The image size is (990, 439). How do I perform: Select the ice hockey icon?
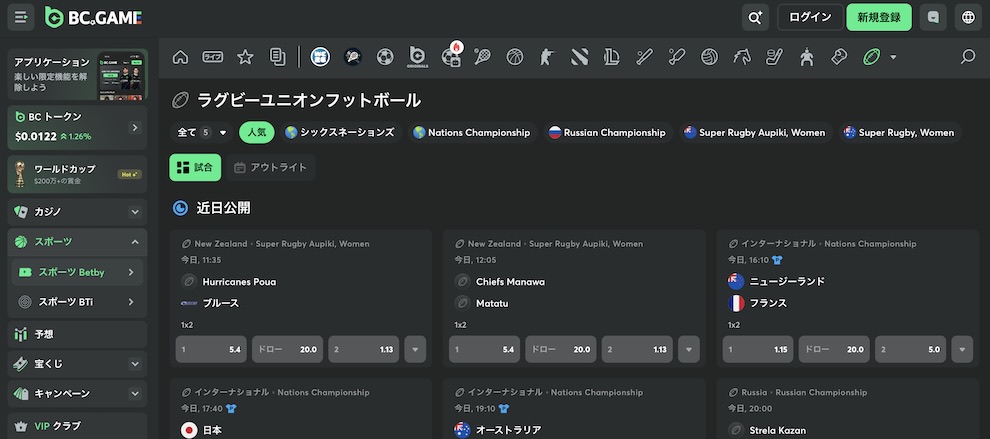(774, 57)
